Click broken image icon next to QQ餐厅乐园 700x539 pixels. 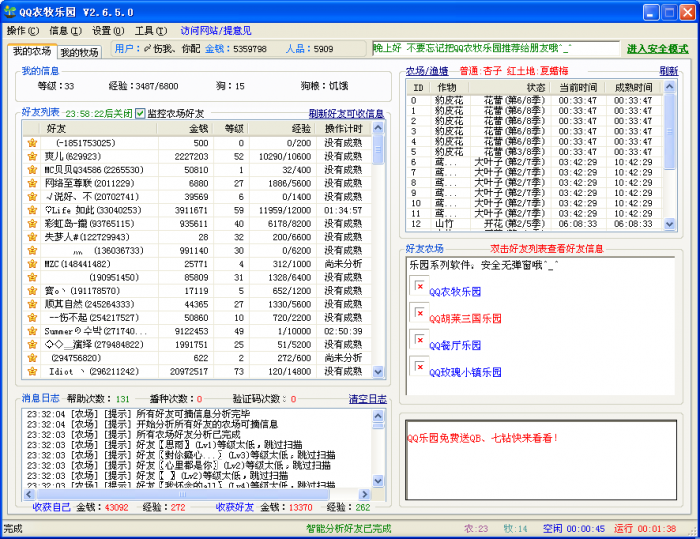[x=419, y=339]
